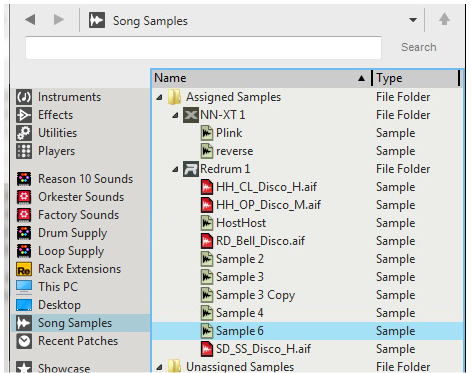Select the Redrum 1 device icon

tap(191, 169)
